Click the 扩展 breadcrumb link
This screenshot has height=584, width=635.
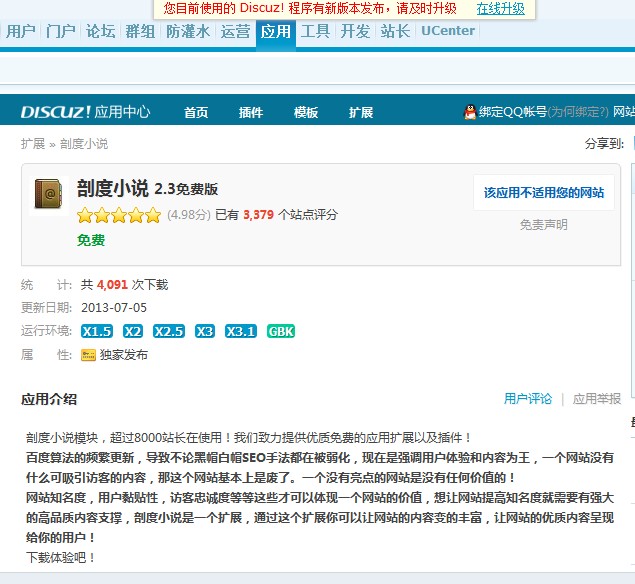[x=33, y=144]
